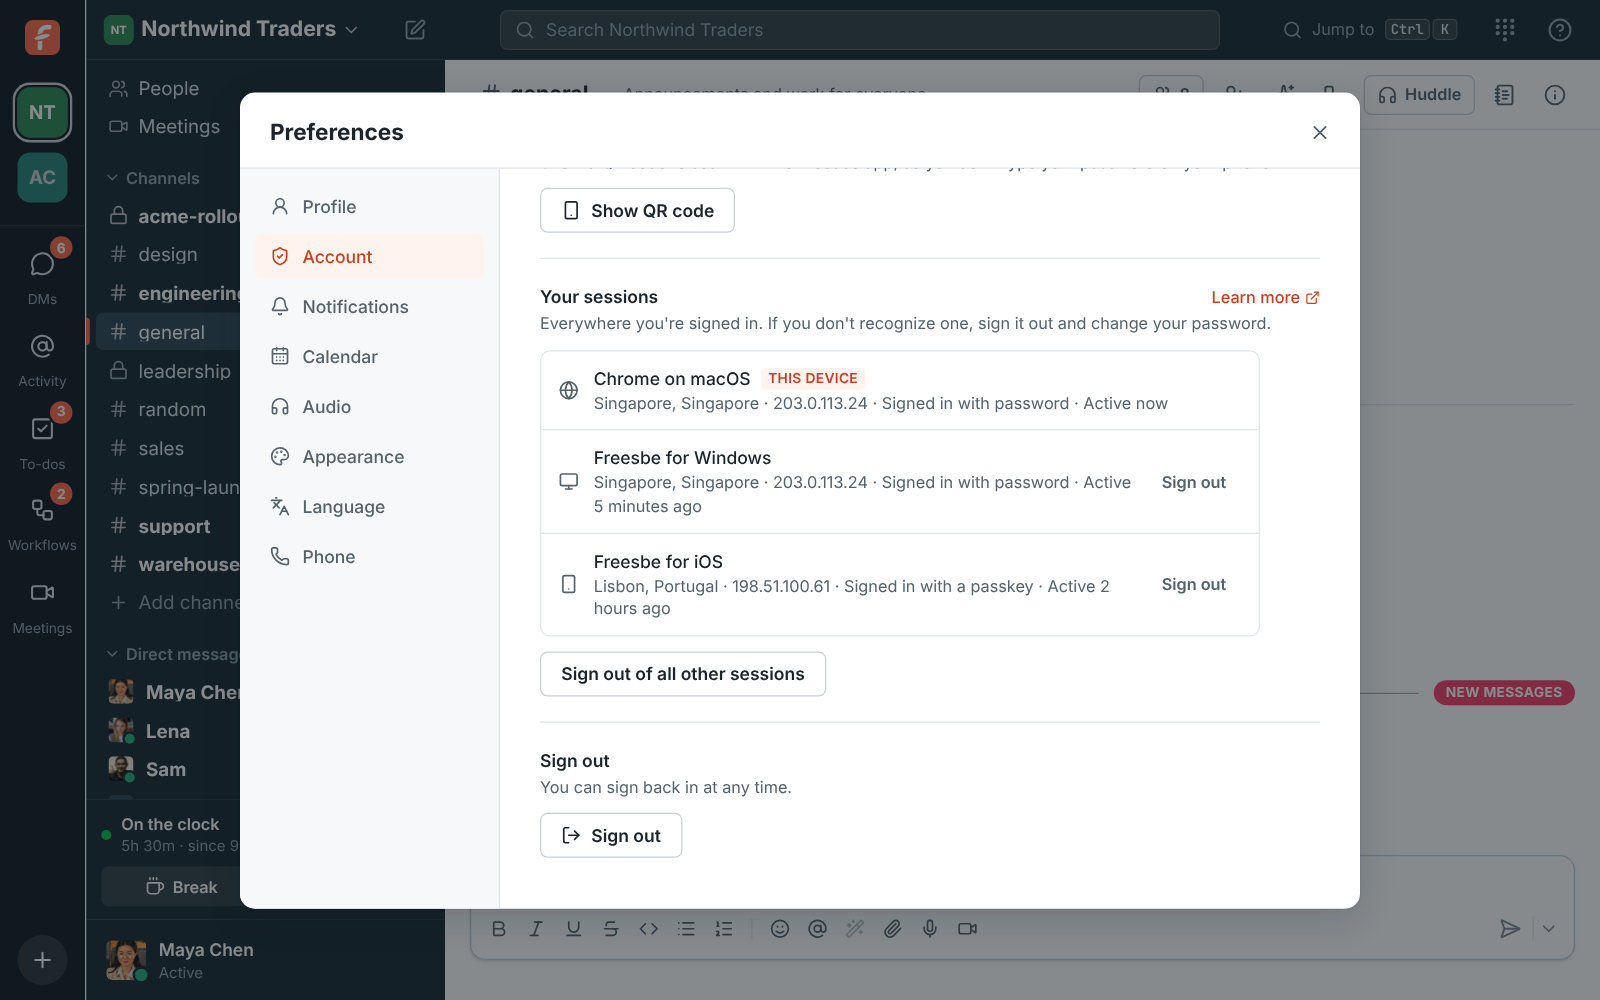
Task: Toggle bold formatting in composer
Action: click(499, 929)
